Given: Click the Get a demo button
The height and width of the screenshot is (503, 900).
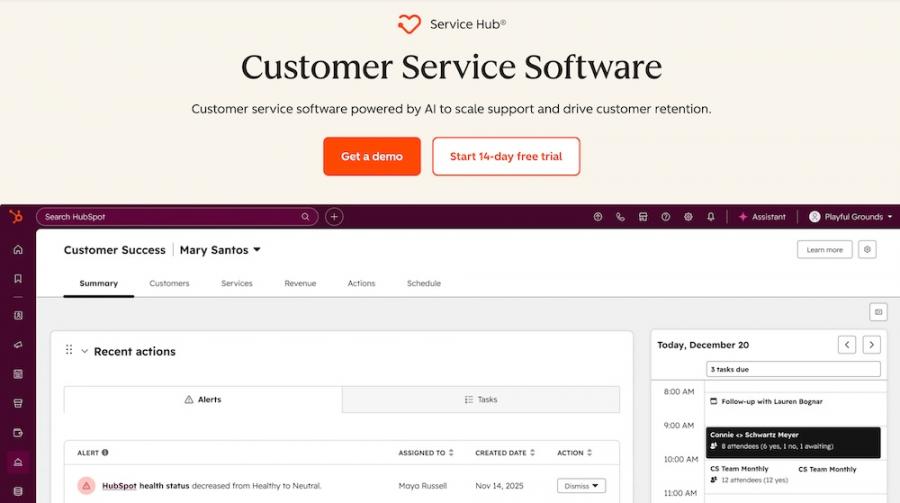Looking at the screenshot, I should pos(372,156).
